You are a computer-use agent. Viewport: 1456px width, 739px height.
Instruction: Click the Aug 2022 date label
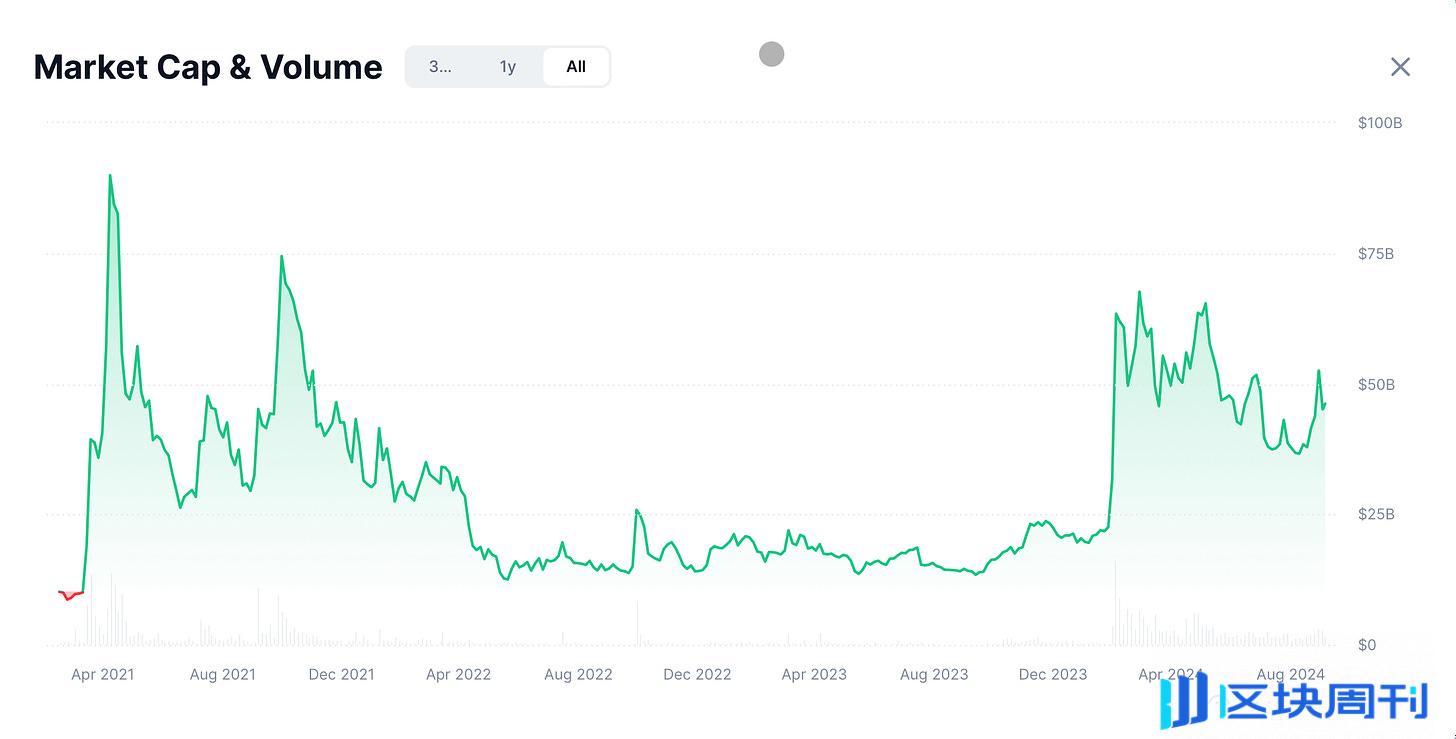coord(579,675)
